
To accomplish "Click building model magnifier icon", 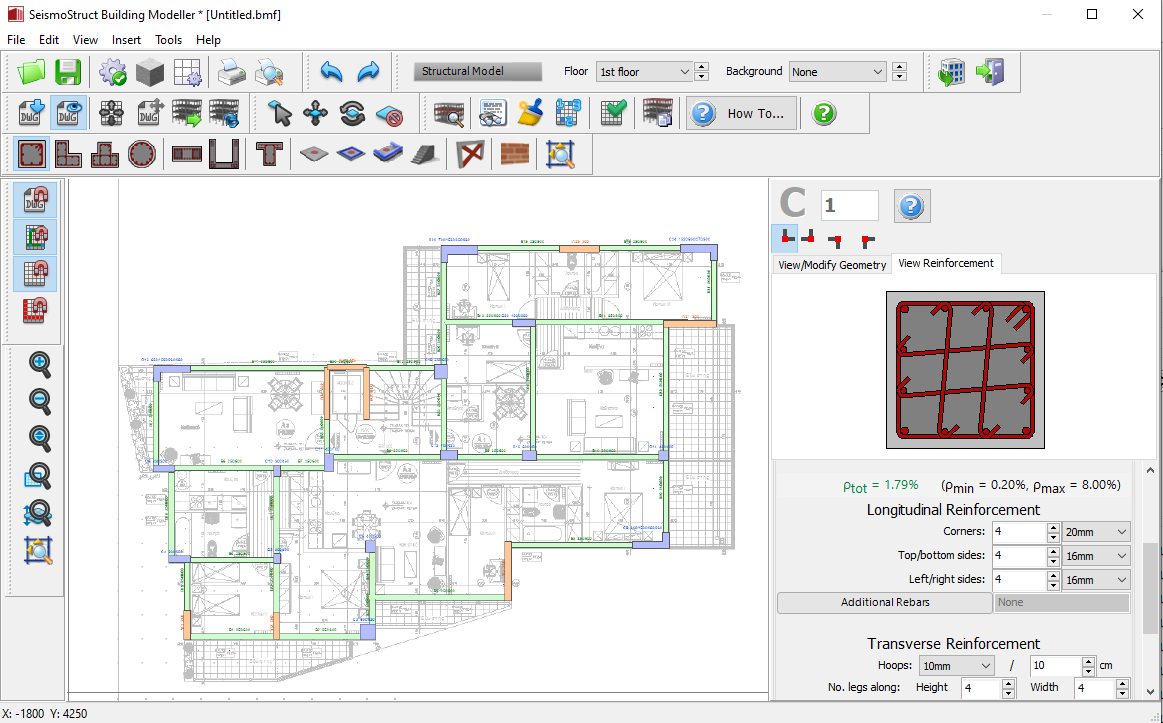I will (449, 113).
